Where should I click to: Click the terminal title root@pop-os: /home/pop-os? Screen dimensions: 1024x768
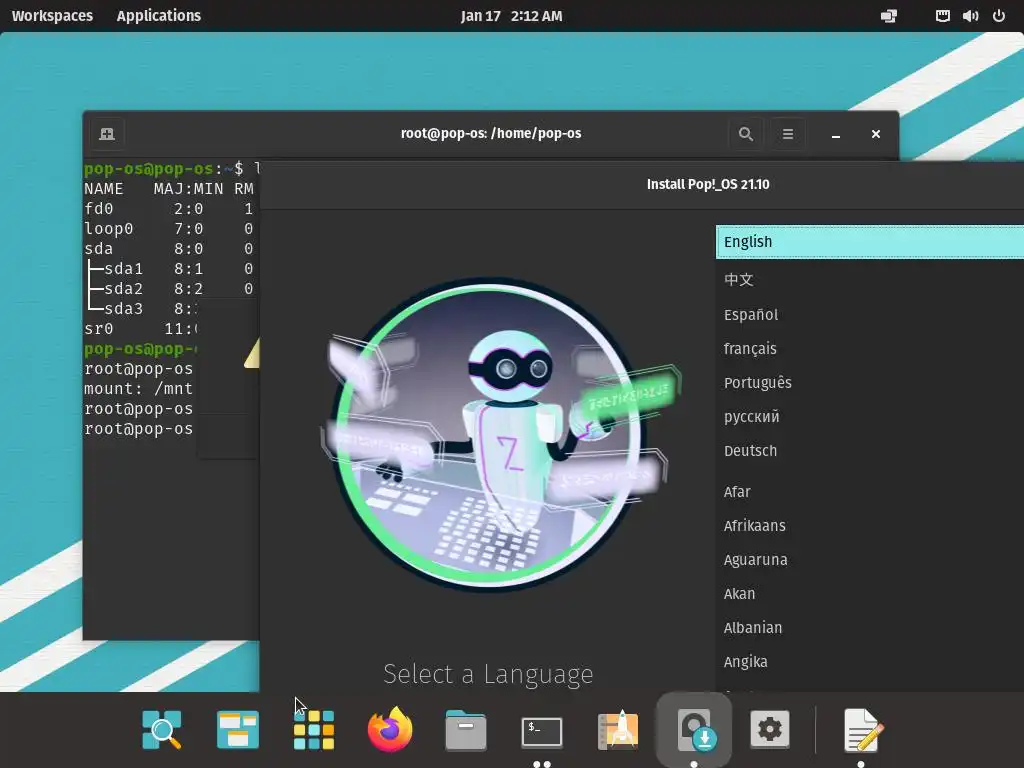[x=491, y=133]
